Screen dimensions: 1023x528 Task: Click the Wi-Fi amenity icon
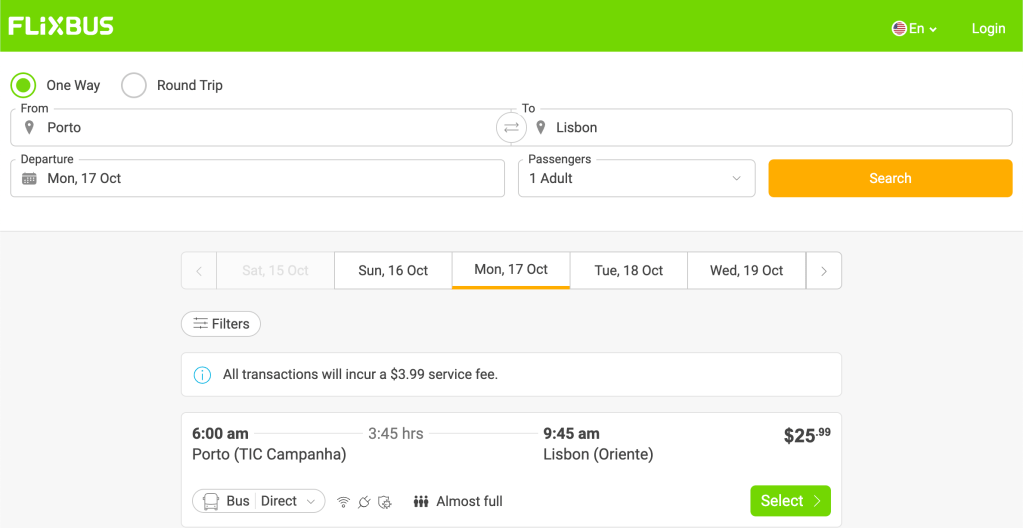tap(343, 502)
